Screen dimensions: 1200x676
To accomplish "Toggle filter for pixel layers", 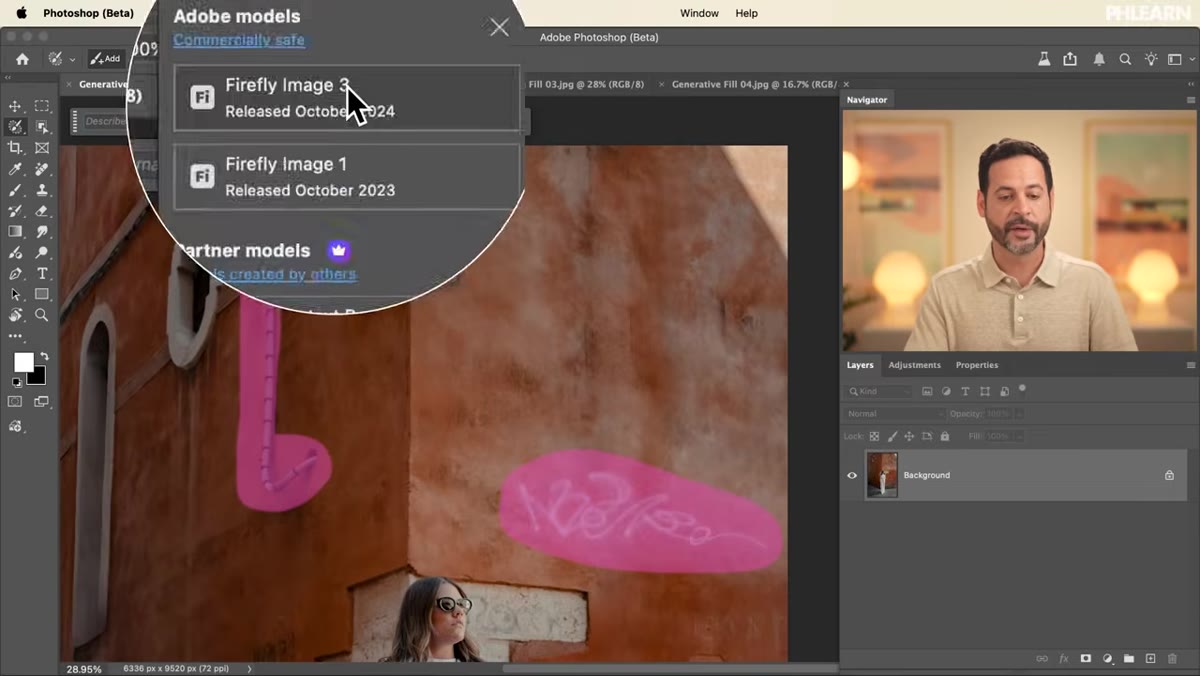I will click(x=927, y=391).
